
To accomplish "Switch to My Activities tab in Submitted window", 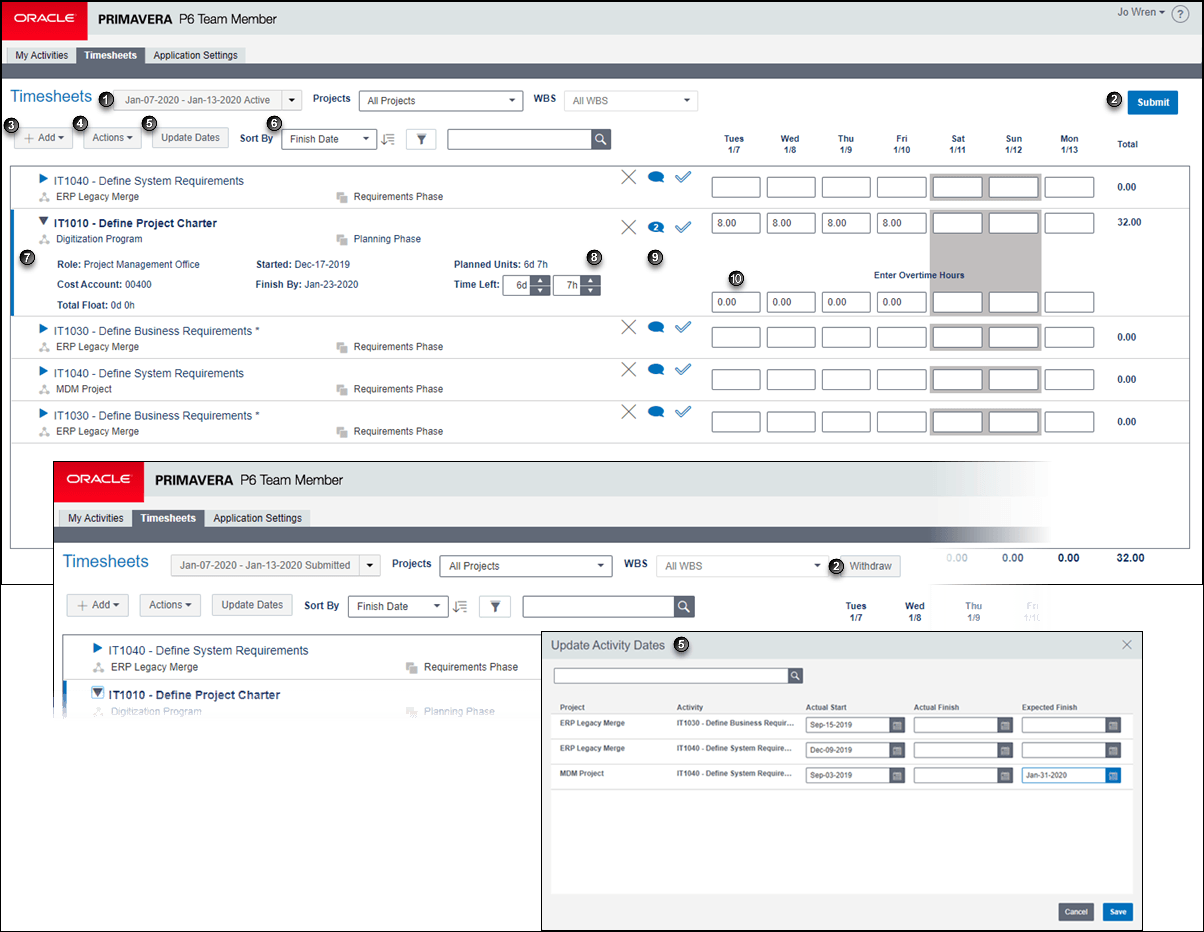I will [x=96, y=518].
